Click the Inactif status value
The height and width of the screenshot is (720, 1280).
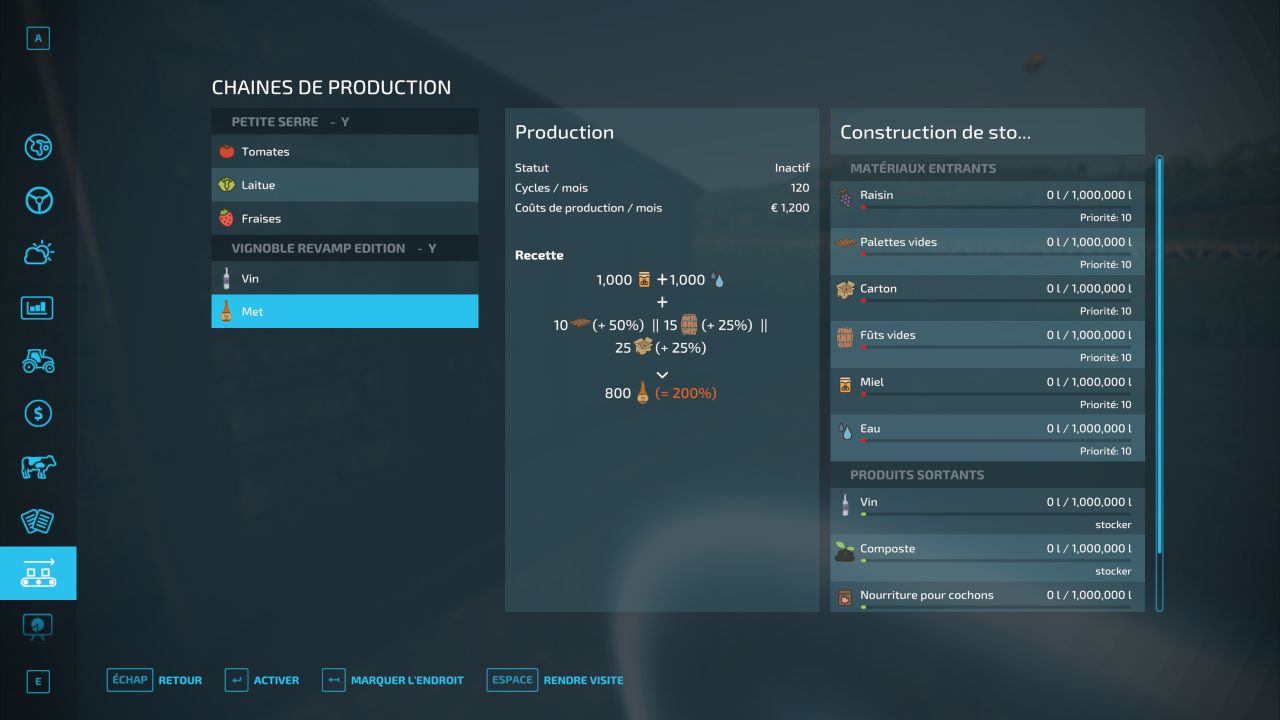tap(792, 168)
